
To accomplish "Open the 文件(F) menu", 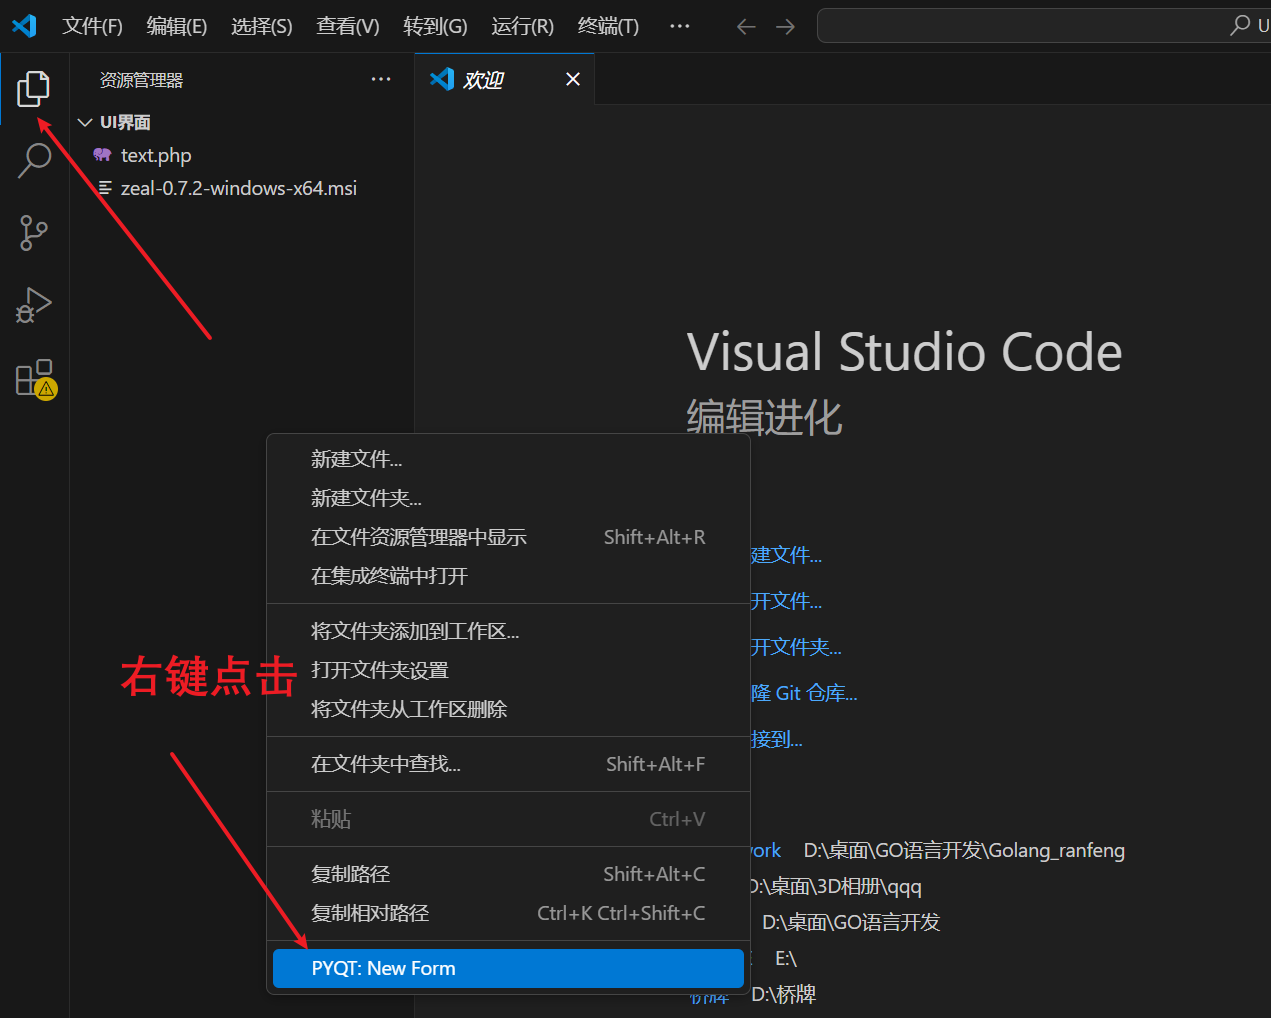I will pos(92,26).
